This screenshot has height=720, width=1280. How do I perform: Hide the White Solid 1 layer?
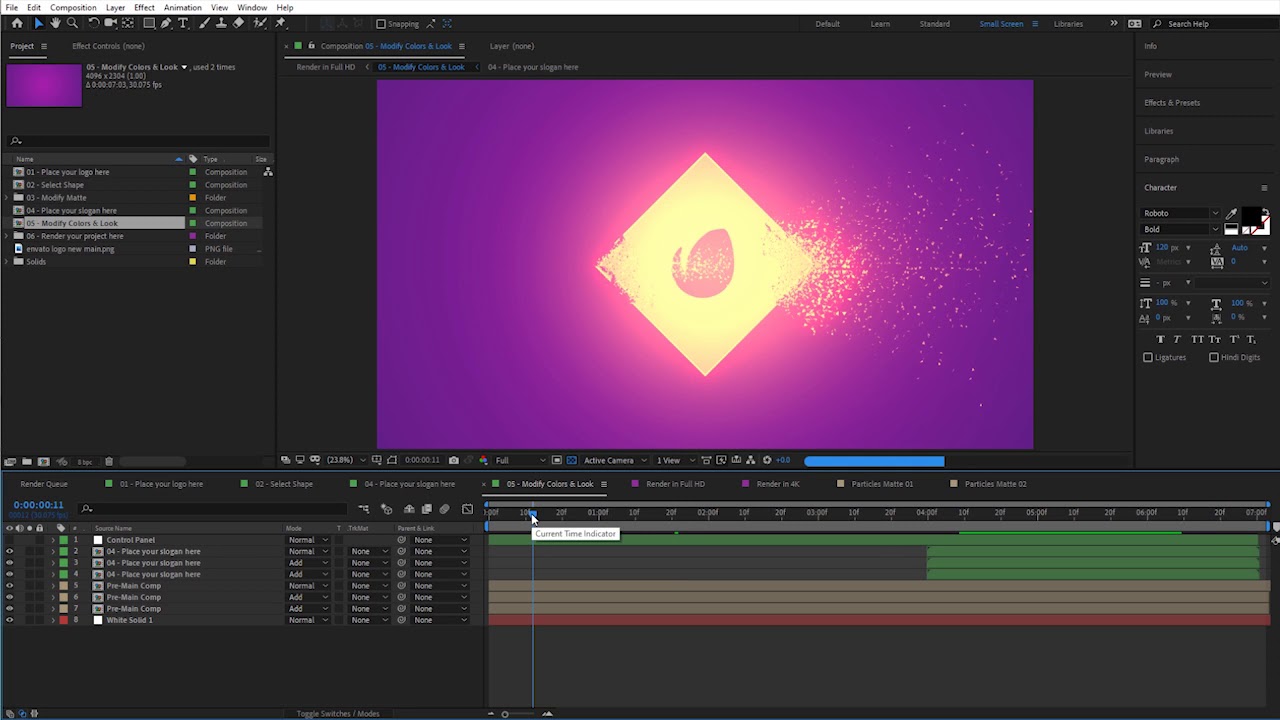[x=10, y=620]
